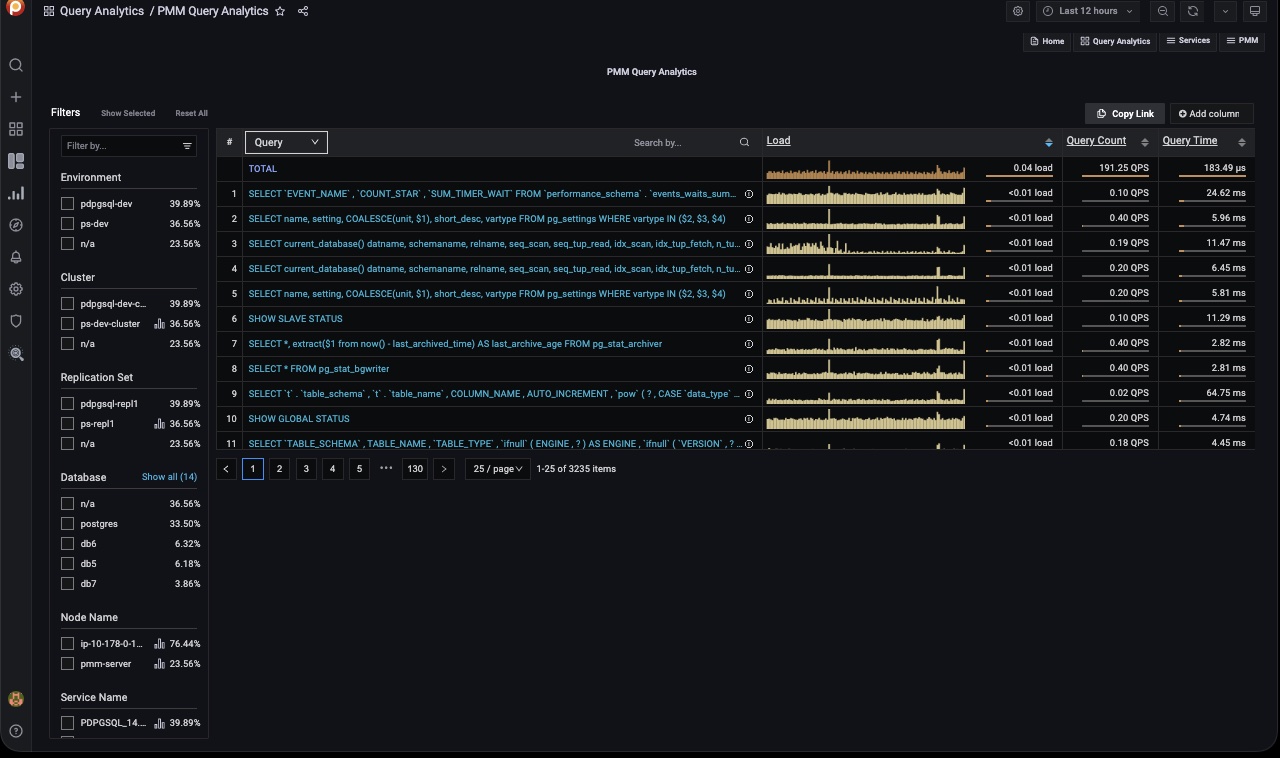
Task: Open the SELECT * FROM pg_stat_bgwriter query
Action: point(318,369)
